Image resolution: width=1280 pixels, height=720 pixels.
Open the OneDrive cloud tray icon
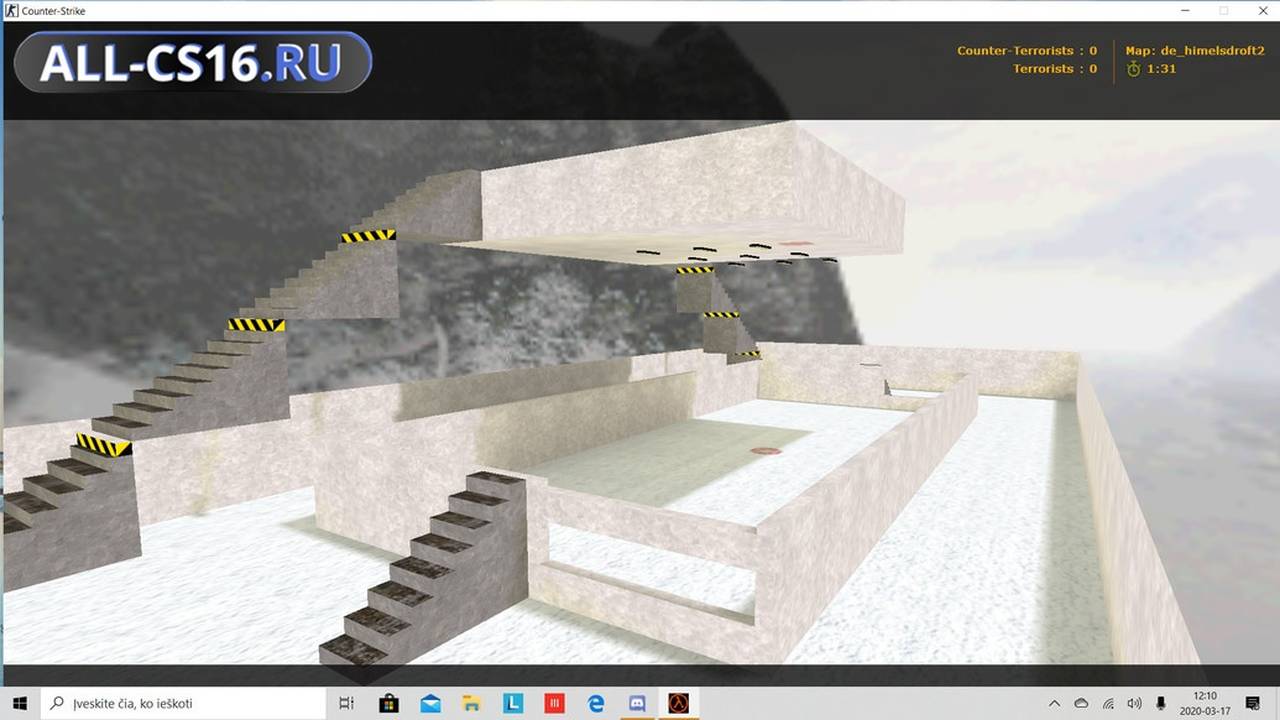pyautogui.click(x=1081, y=703)
